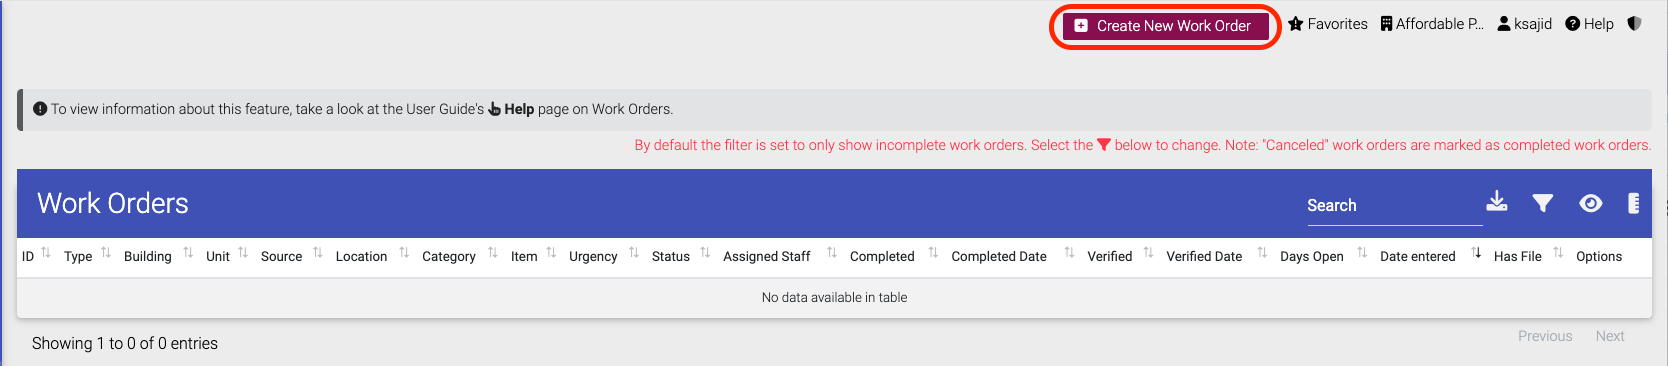Viewport: 1668px width, 366px height.
Task: Click Create New Work Order button
Action: coord(1165,26)
